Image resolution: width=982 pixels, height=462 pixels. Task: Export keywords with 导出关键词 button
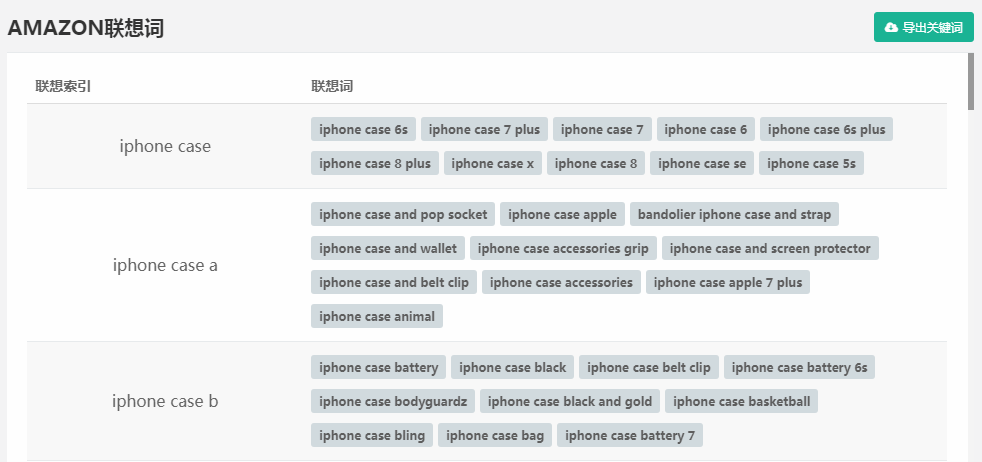[x=924, y=28]
